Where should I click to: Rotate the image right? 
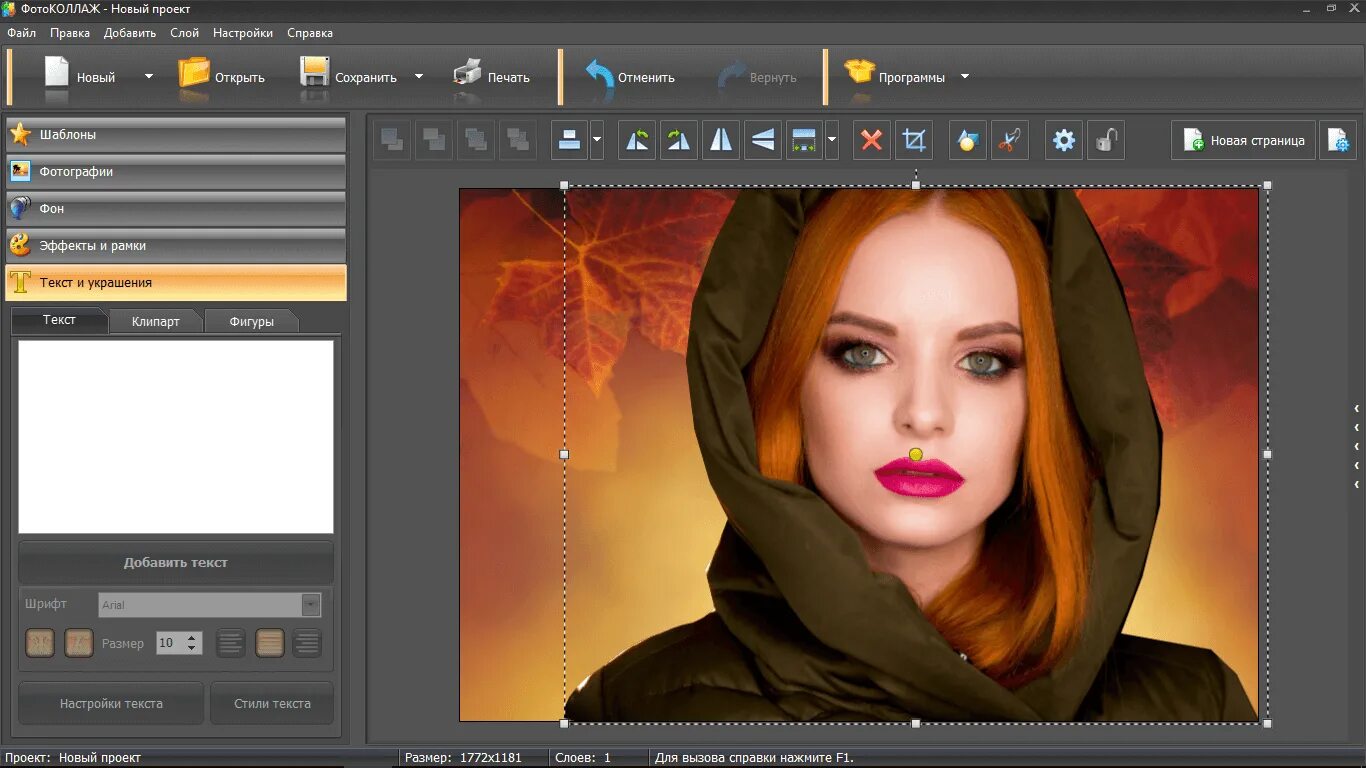[x=679, y=141]
